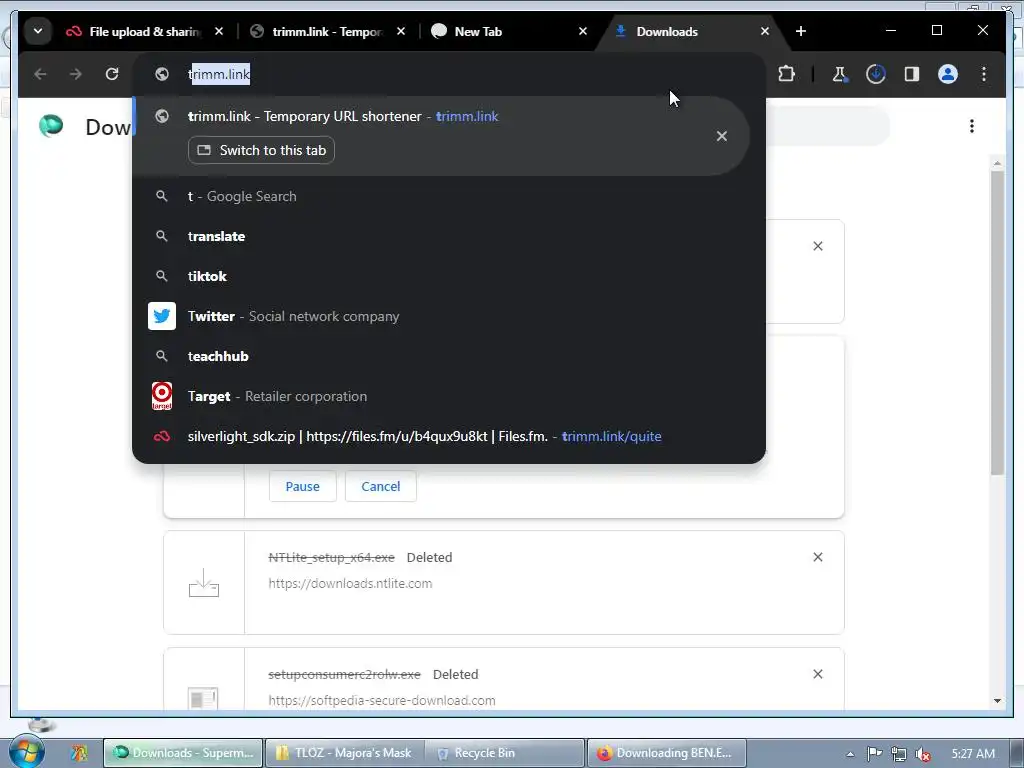The width and height of the screenshot is (1024, 768).
Task: Show hidden system tray icons
Action: click(850, 754)
